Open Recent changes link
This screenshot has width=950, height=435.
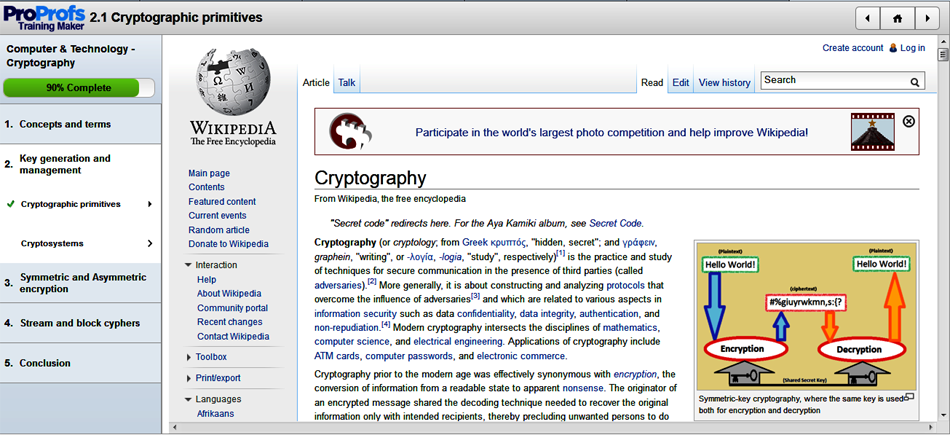pyautogui.click(x=230, y=322)
